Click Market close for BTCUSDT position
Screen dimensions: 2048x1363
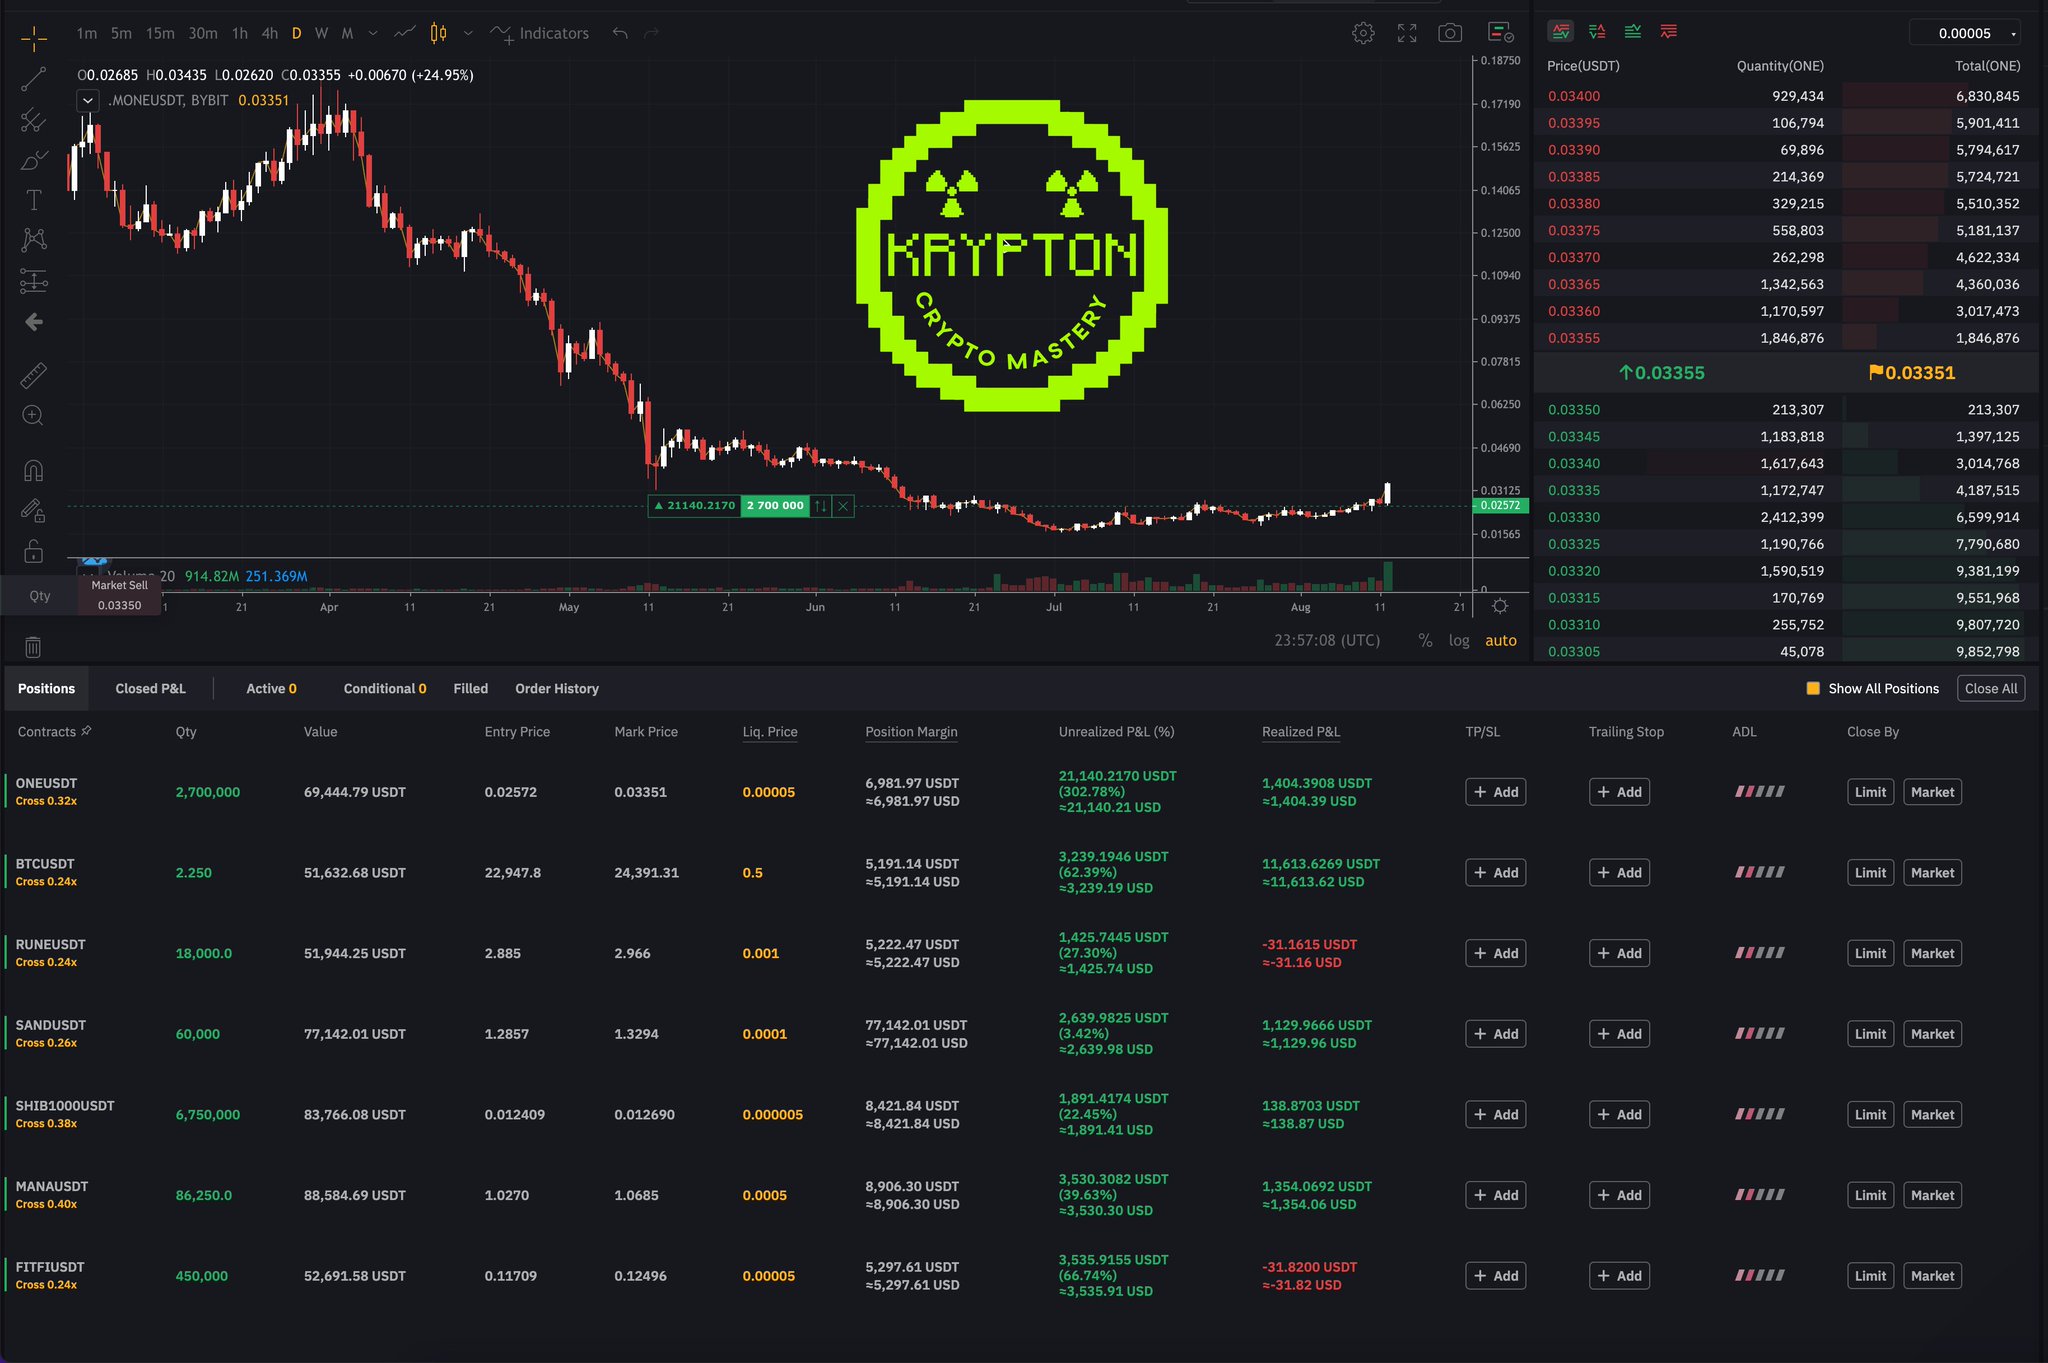point(1931,873)
